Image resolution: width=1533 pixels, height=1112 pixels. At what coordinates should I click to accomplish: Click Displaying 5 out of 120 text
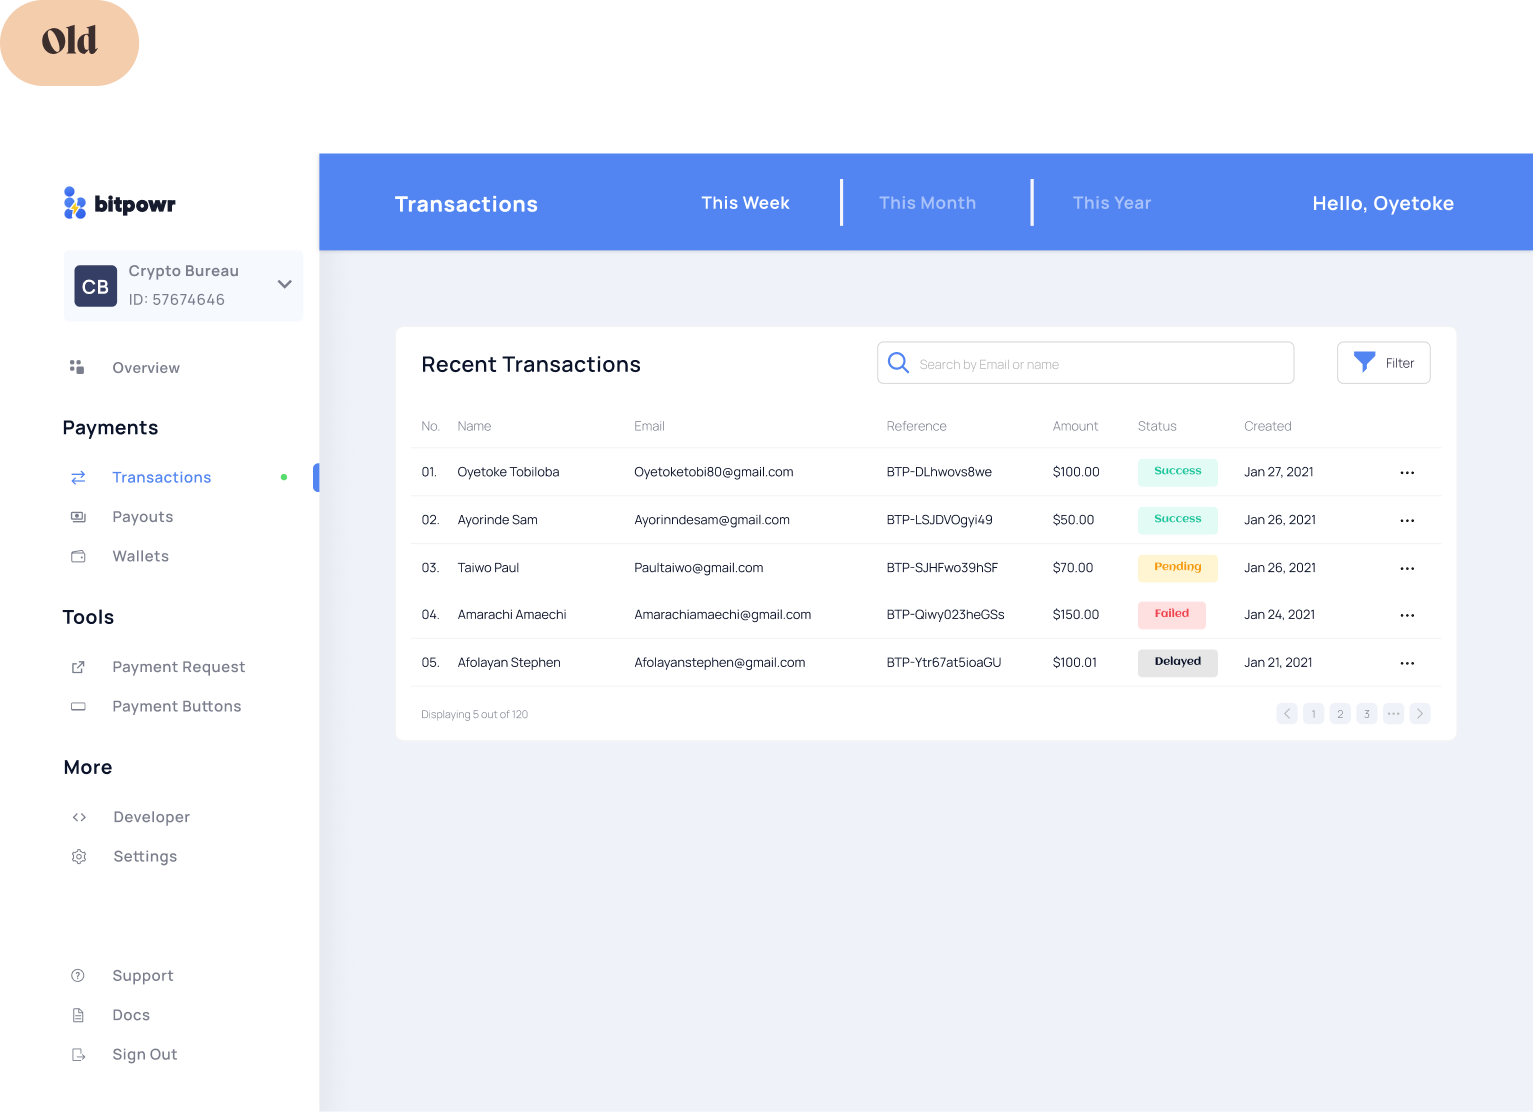tap(474, 715)
